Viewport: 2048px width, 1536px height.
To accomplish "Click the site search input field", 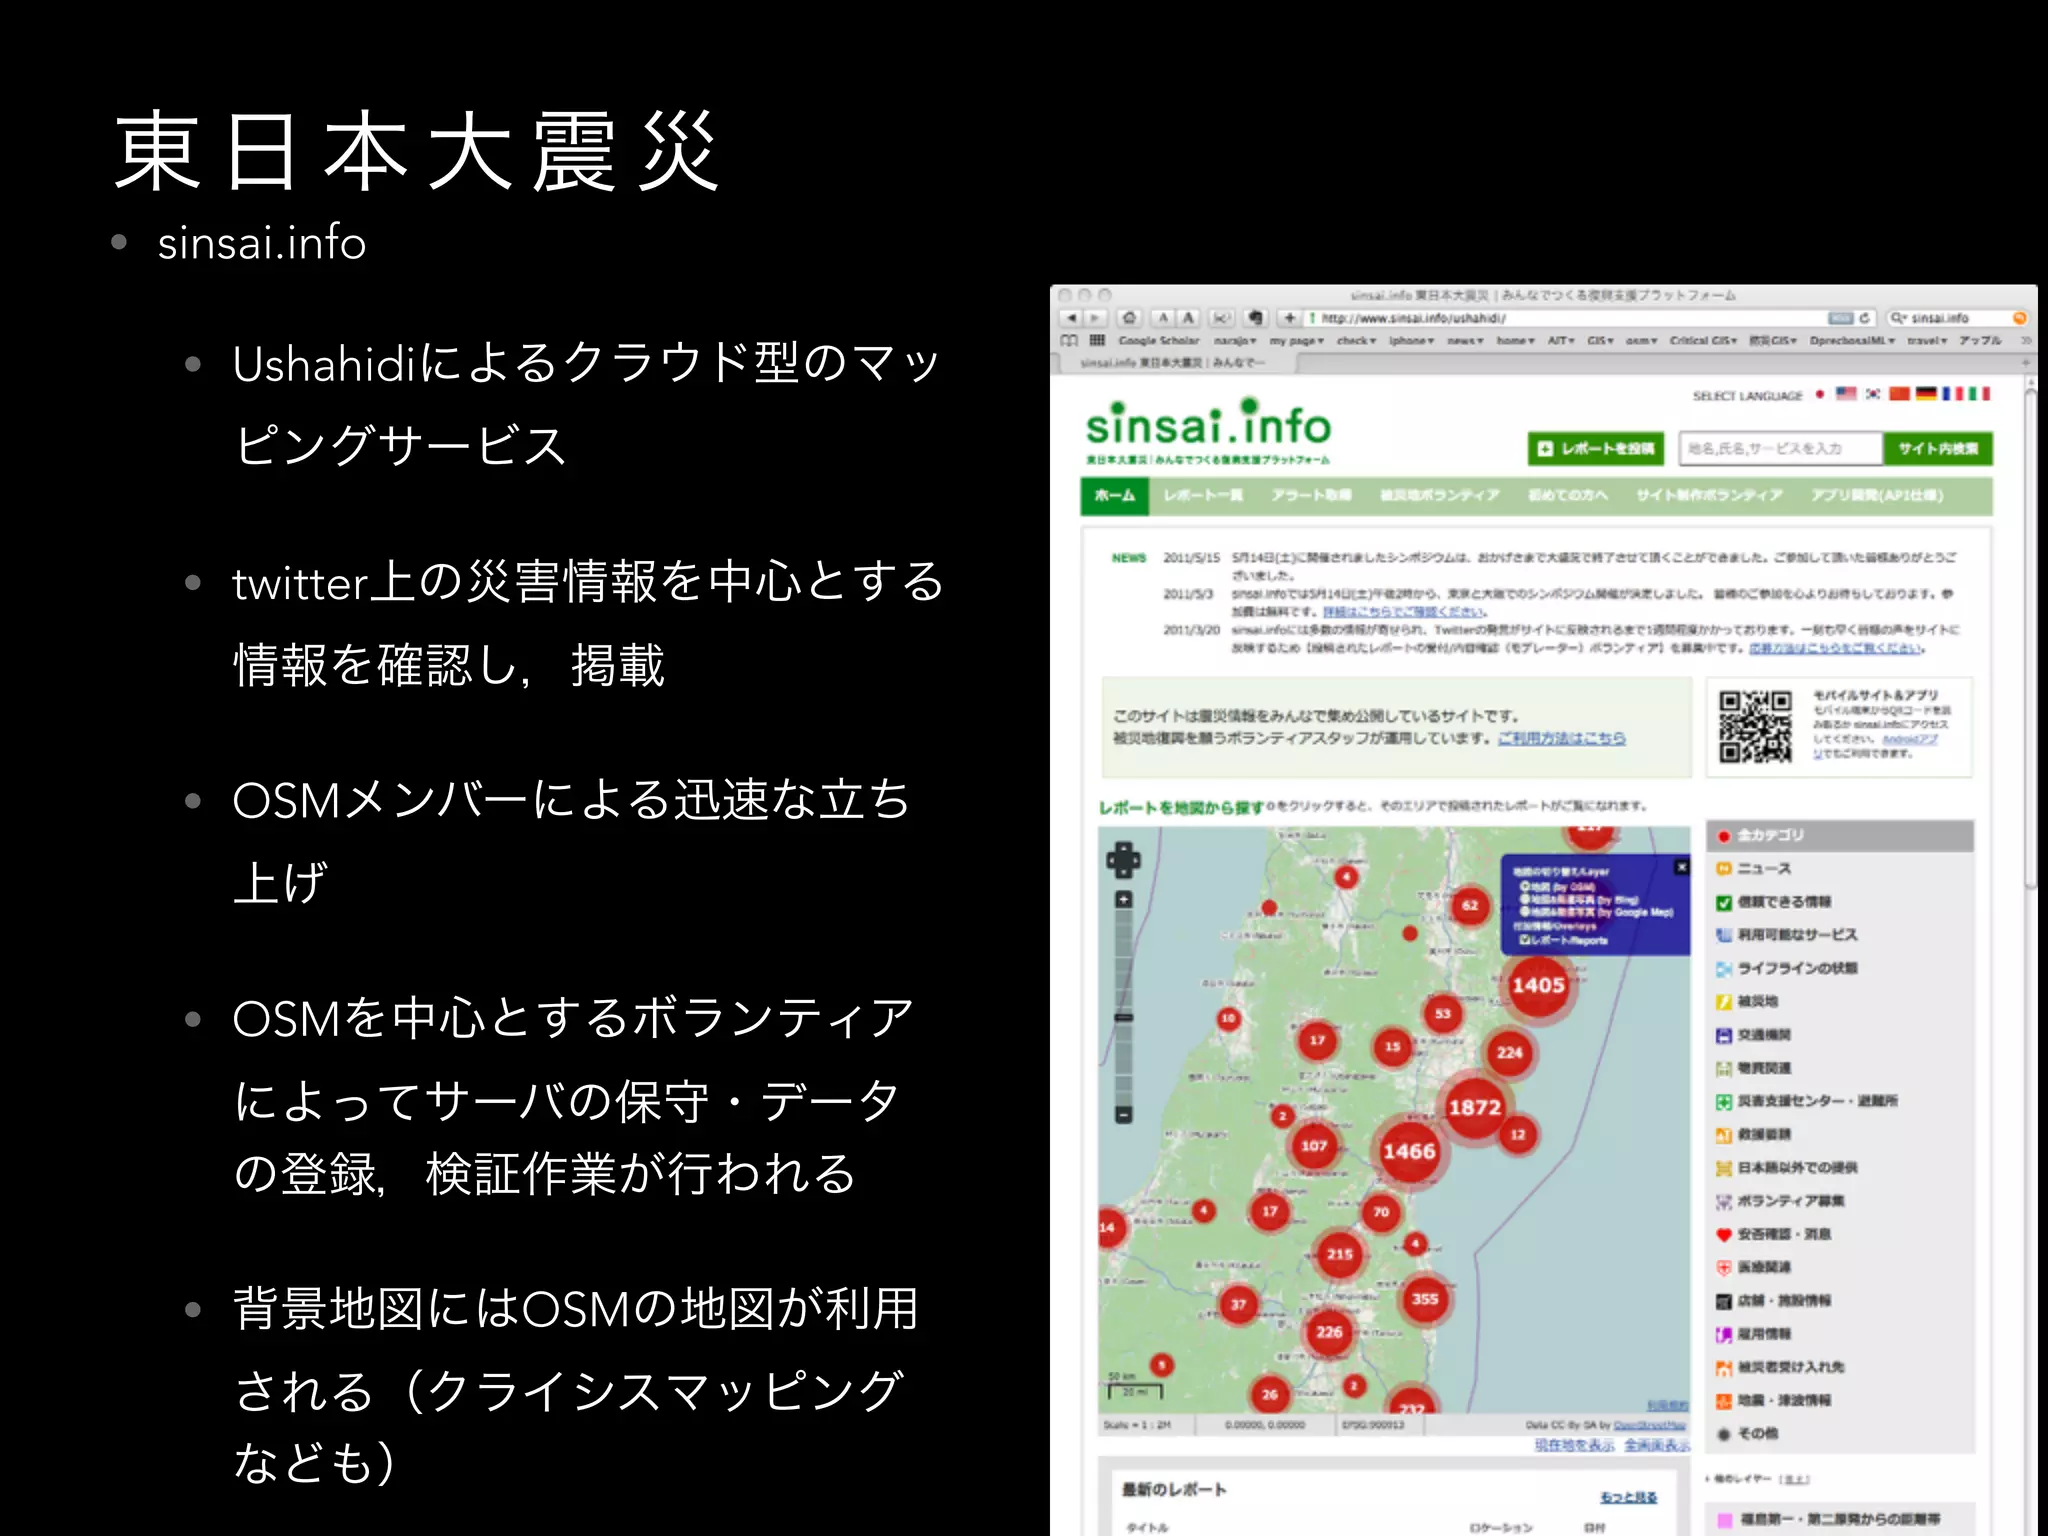I will tap(1780, 449).
